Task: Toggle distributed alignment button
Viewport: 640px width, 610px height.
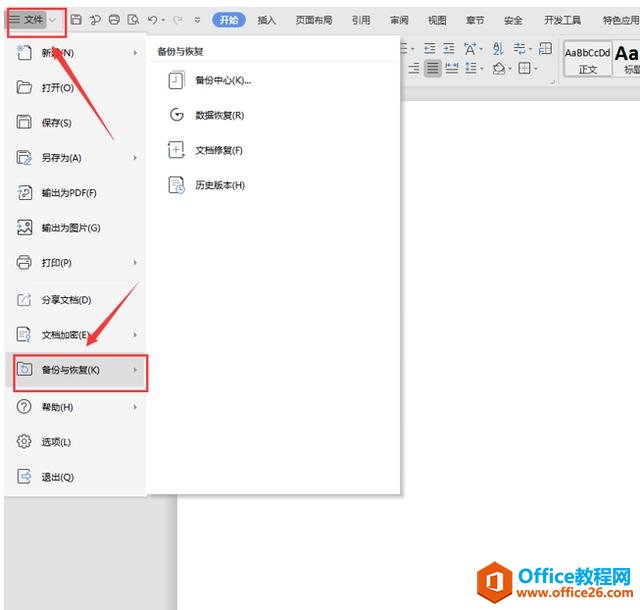Action: point(451,68)
